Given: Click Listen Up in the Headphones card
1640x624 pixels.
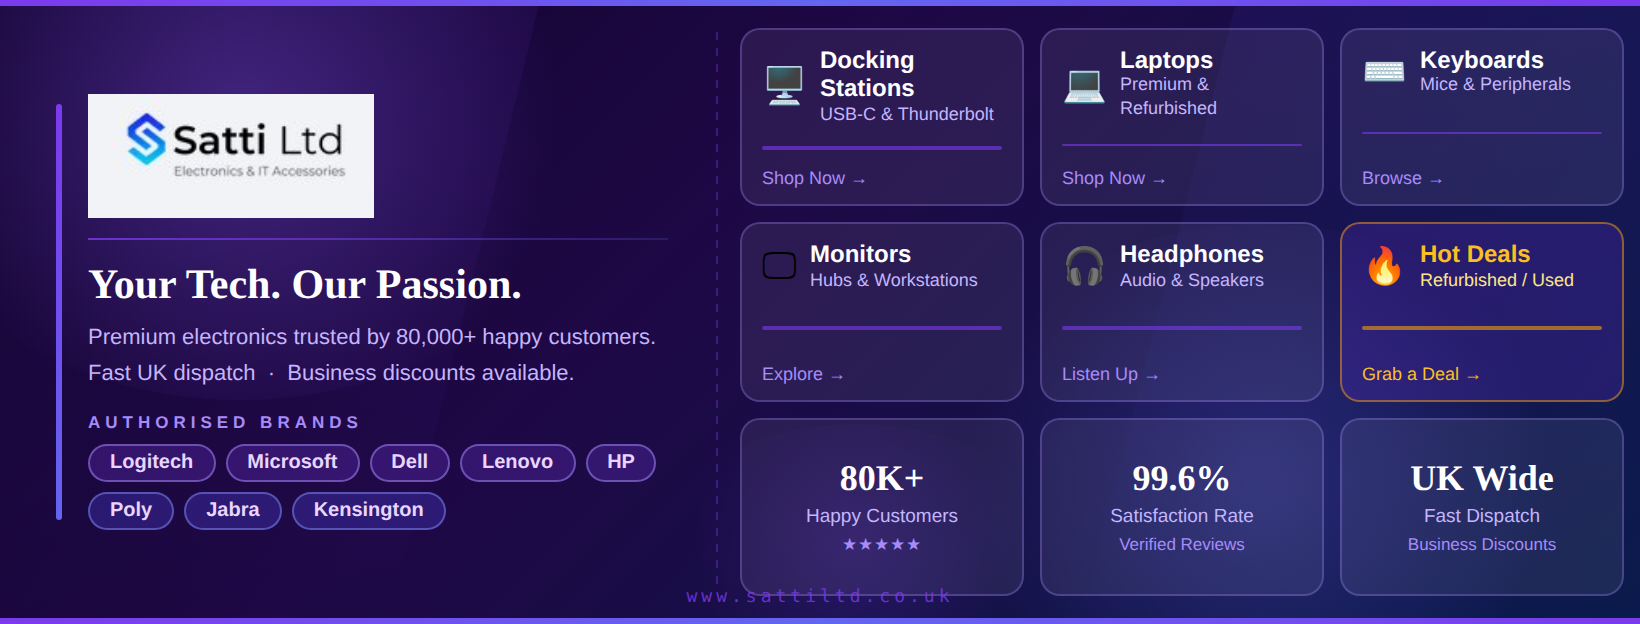Looking at the screenshot, I should click(1110, 374).
